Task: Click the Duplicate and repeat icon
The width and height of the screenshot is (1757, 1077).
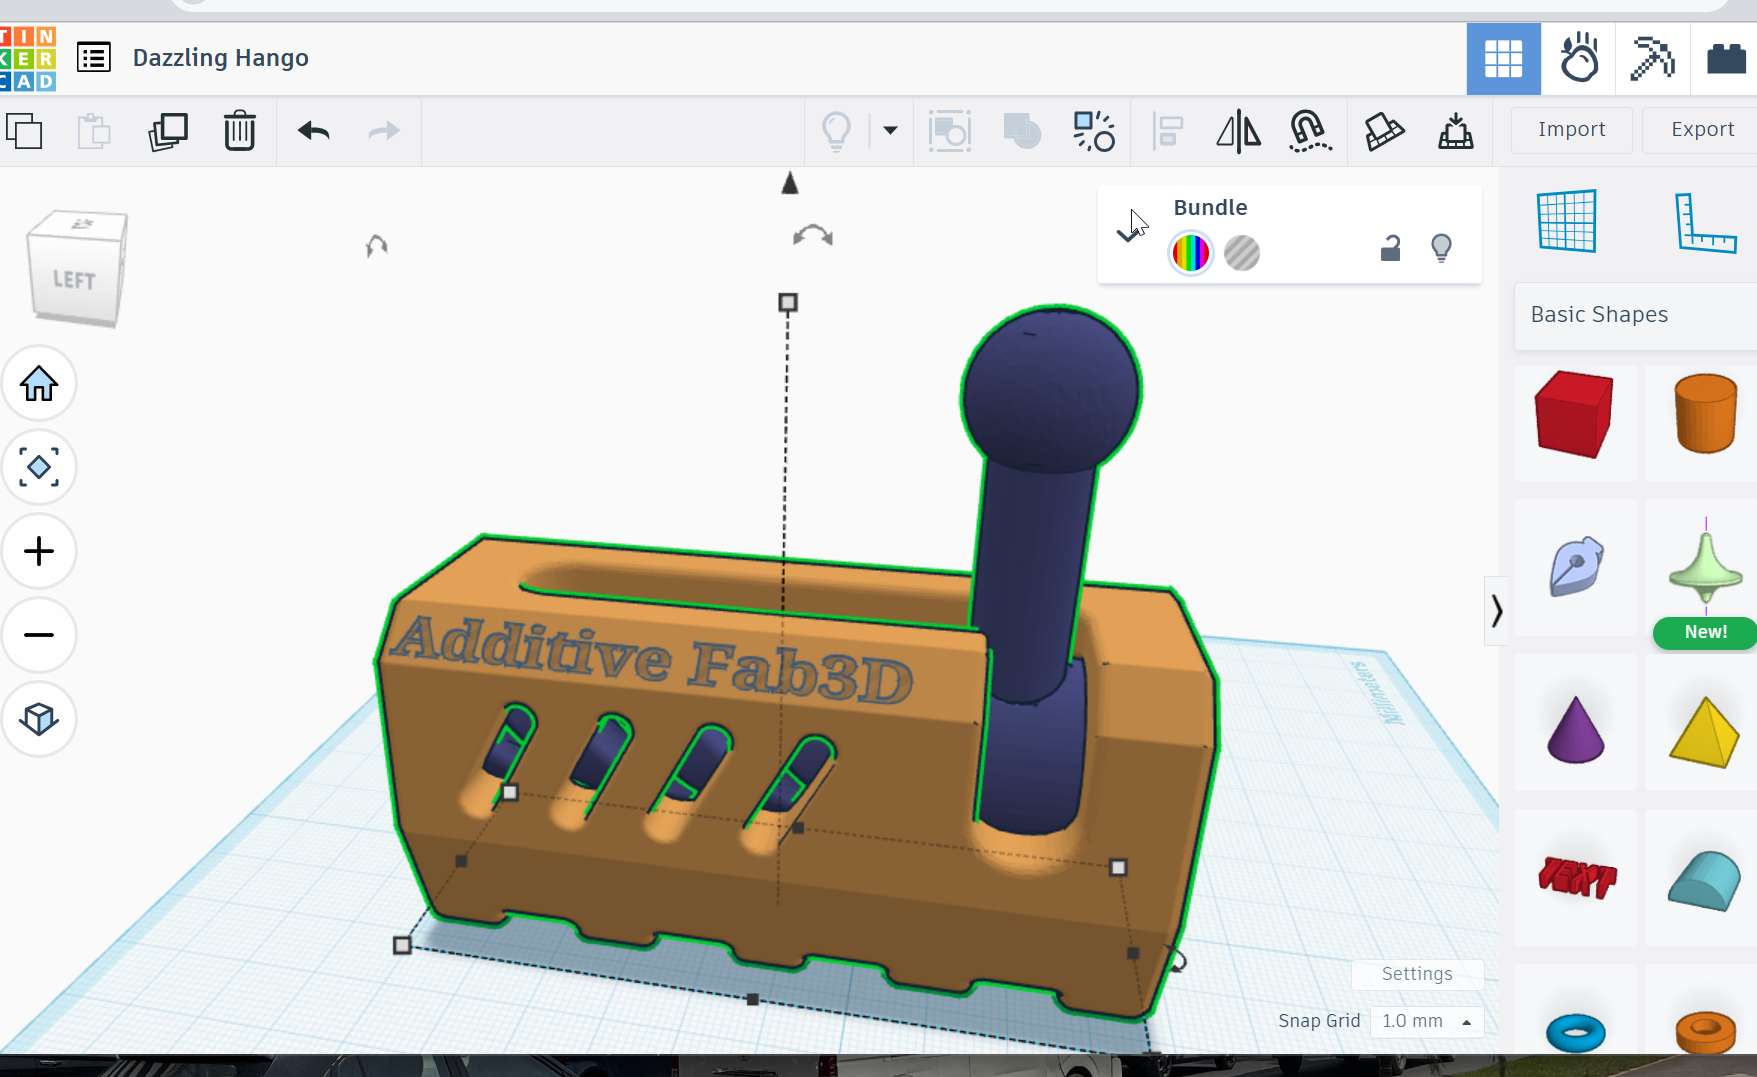Action: point(168,131)
